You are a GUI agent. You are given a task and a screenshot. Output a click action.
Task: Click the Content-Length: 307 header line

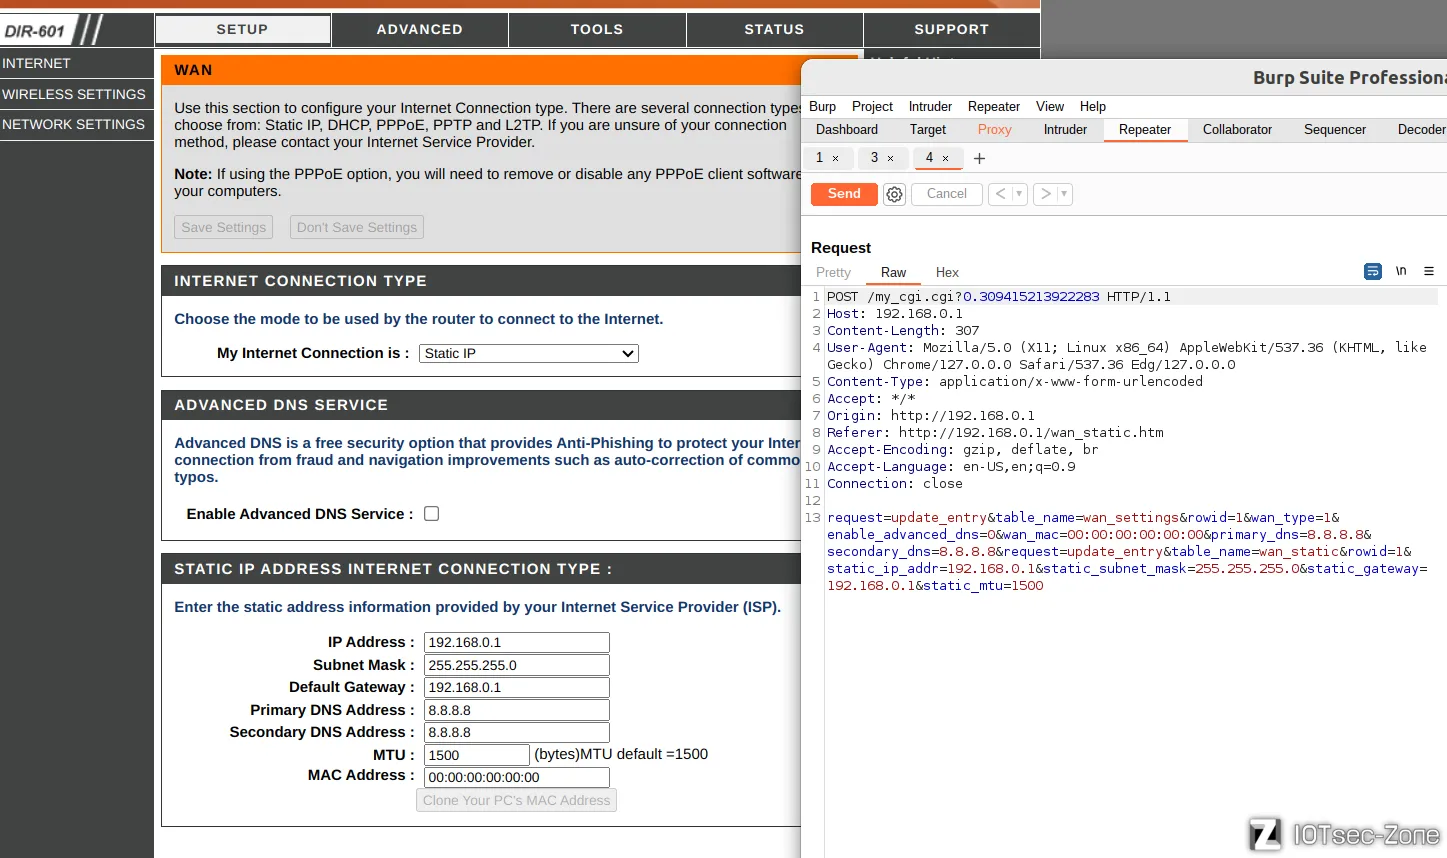[903, 330]
